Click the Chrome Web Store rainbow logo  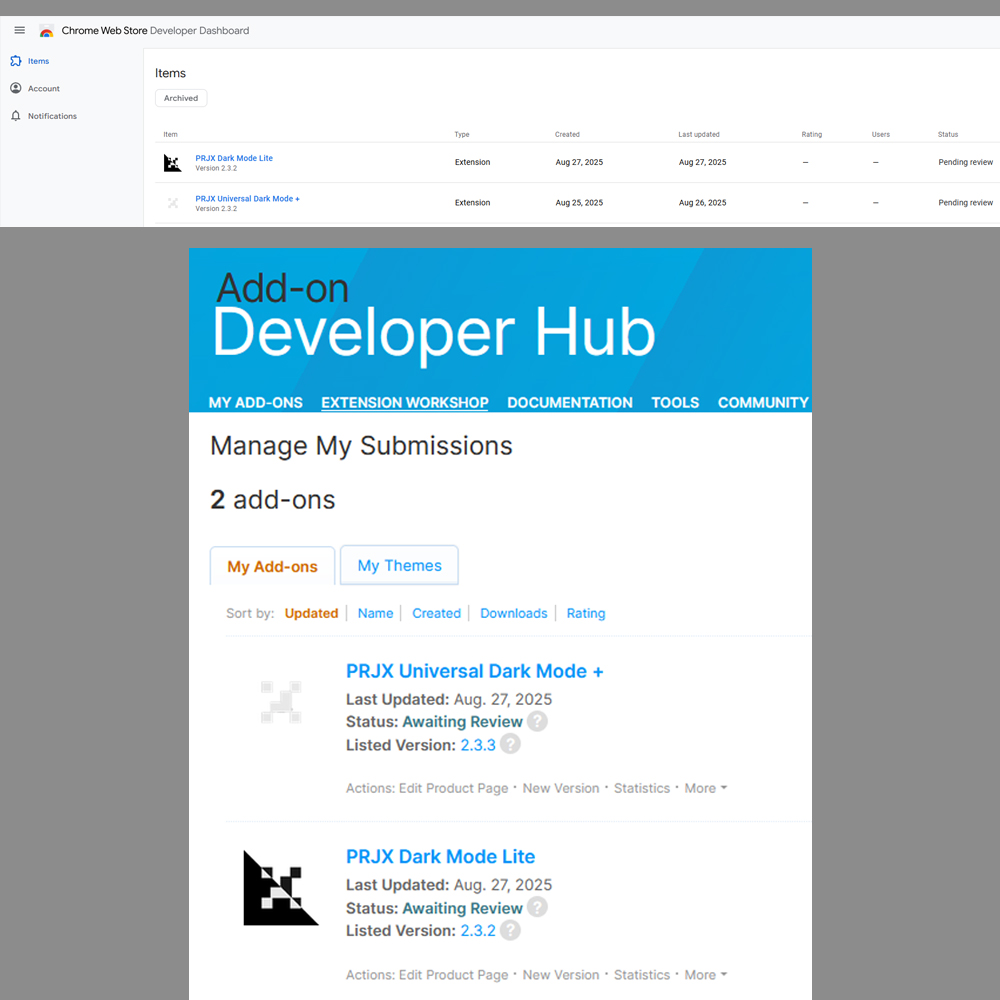click(x=47, y=31)
